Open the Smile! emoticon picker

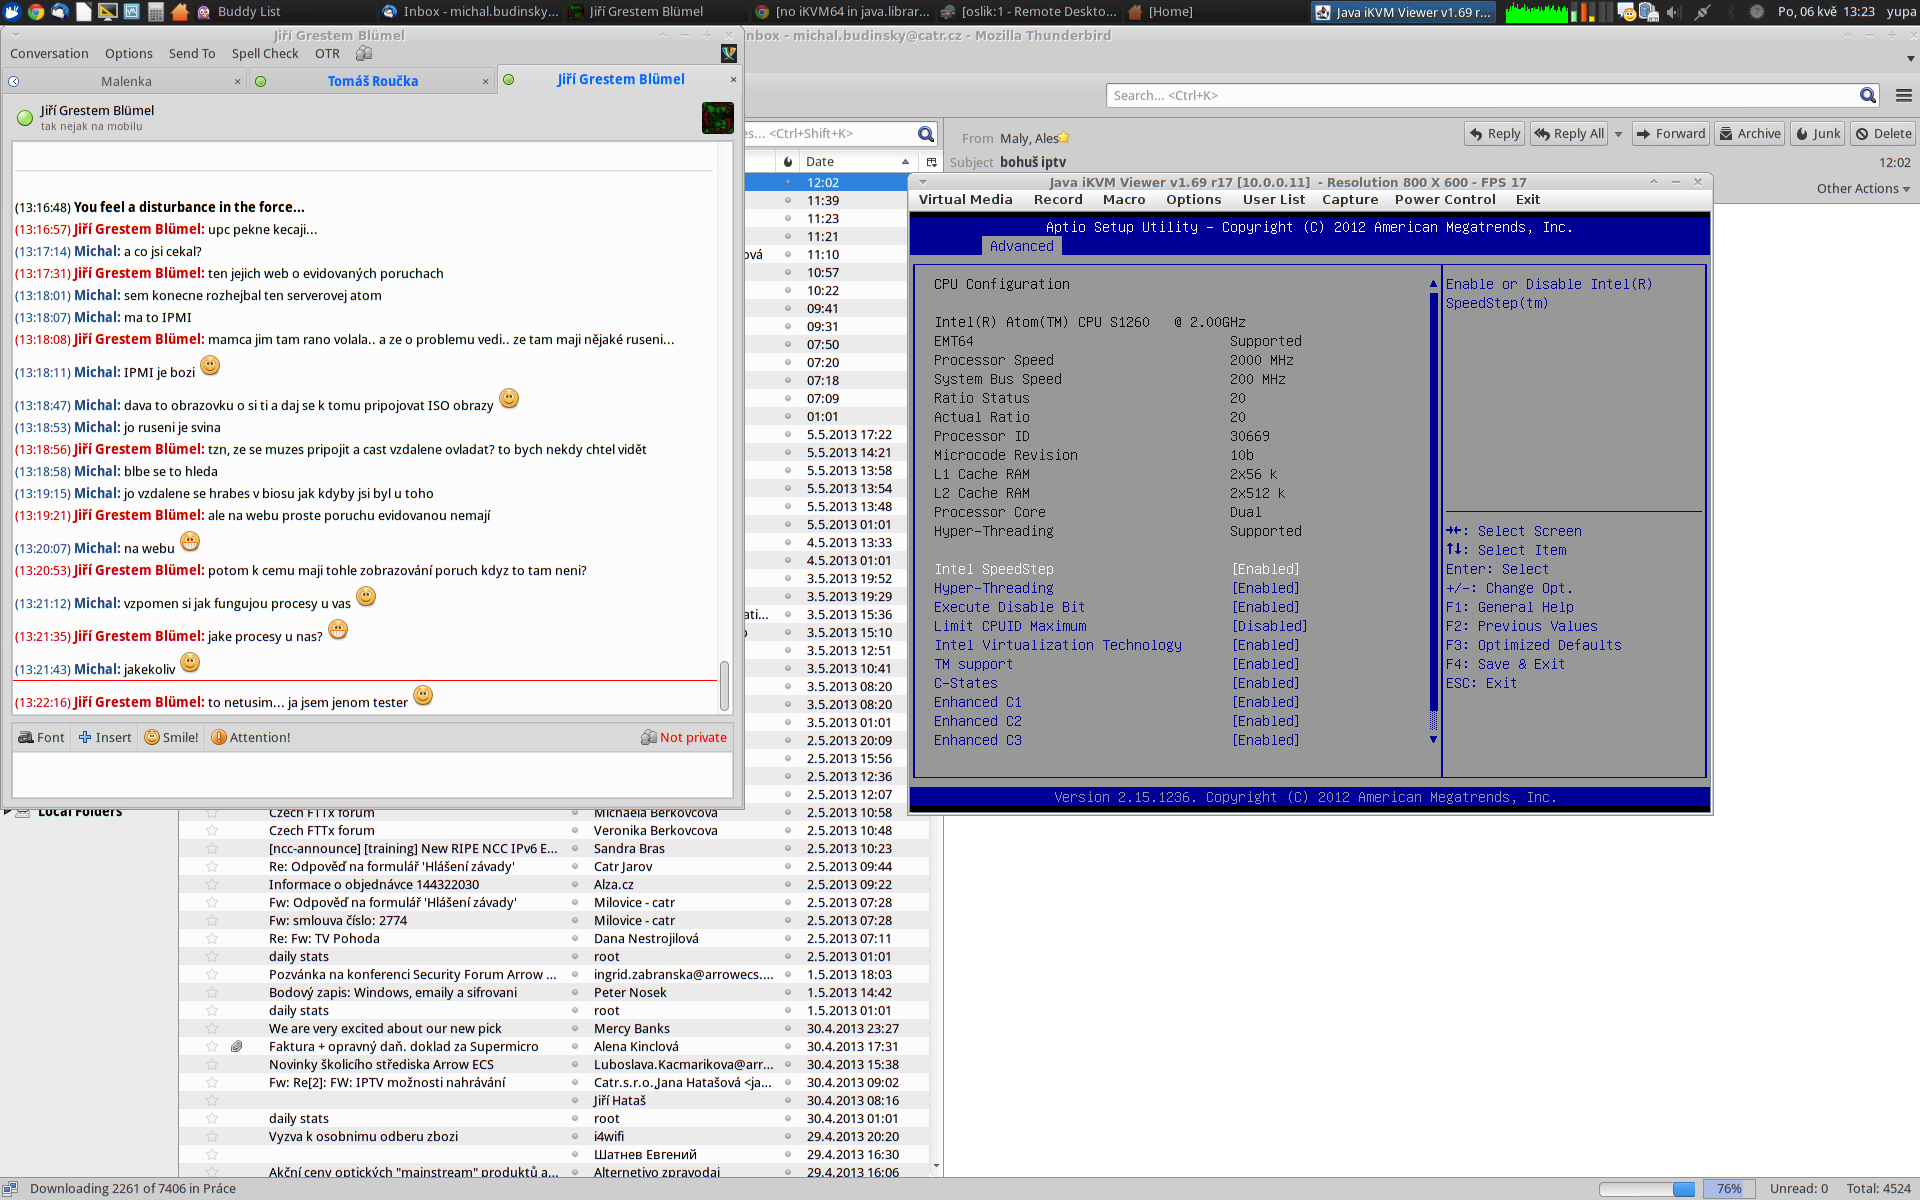tap(171, 737)
